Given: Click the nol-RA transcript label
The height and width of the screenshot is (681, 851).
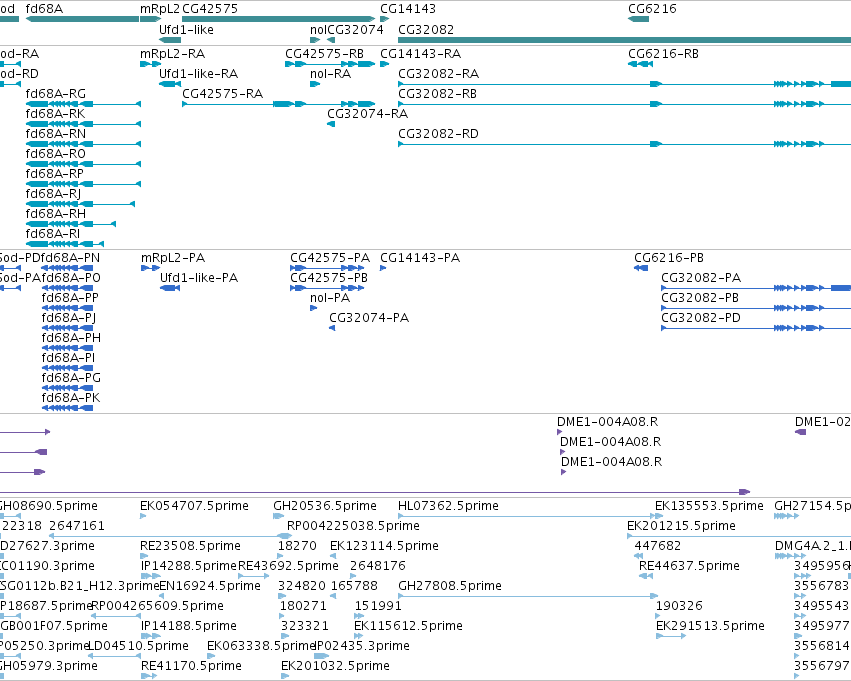Looking at the screenshot, I should pos(331,74).
